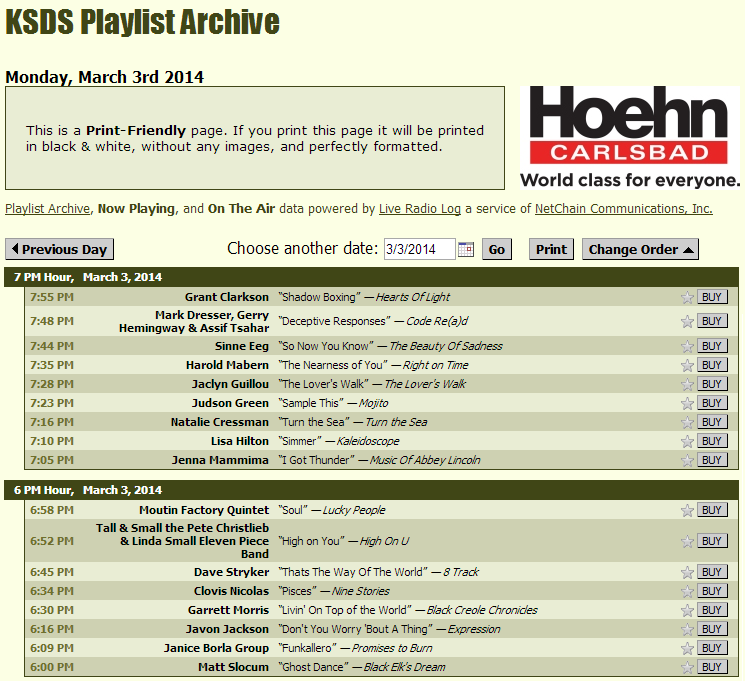Click album title Black Elk's Dream
Screen dimensions: 745x681
[404, 667]
